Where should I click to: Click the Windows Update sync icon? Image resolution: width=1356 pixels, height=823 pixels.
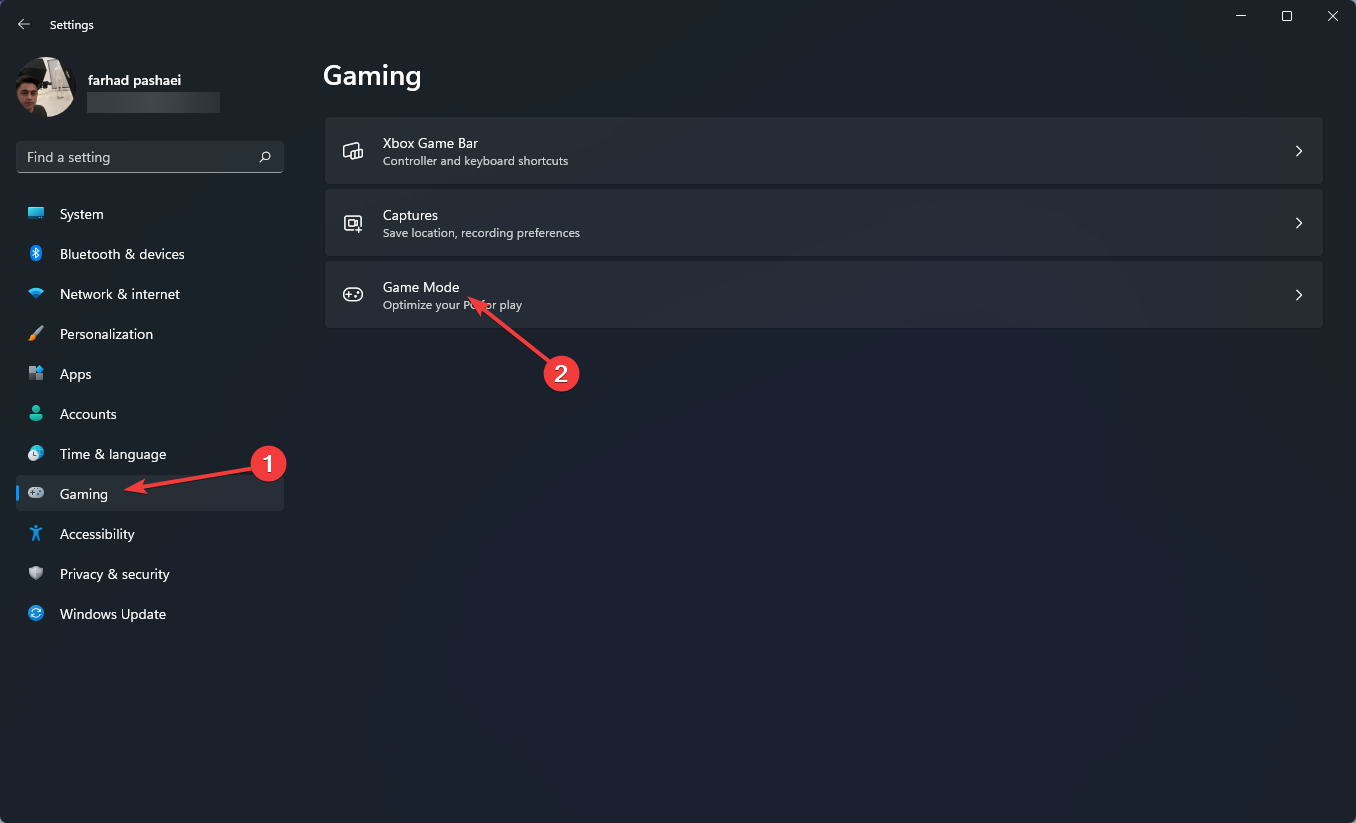[x=36, y=614]
